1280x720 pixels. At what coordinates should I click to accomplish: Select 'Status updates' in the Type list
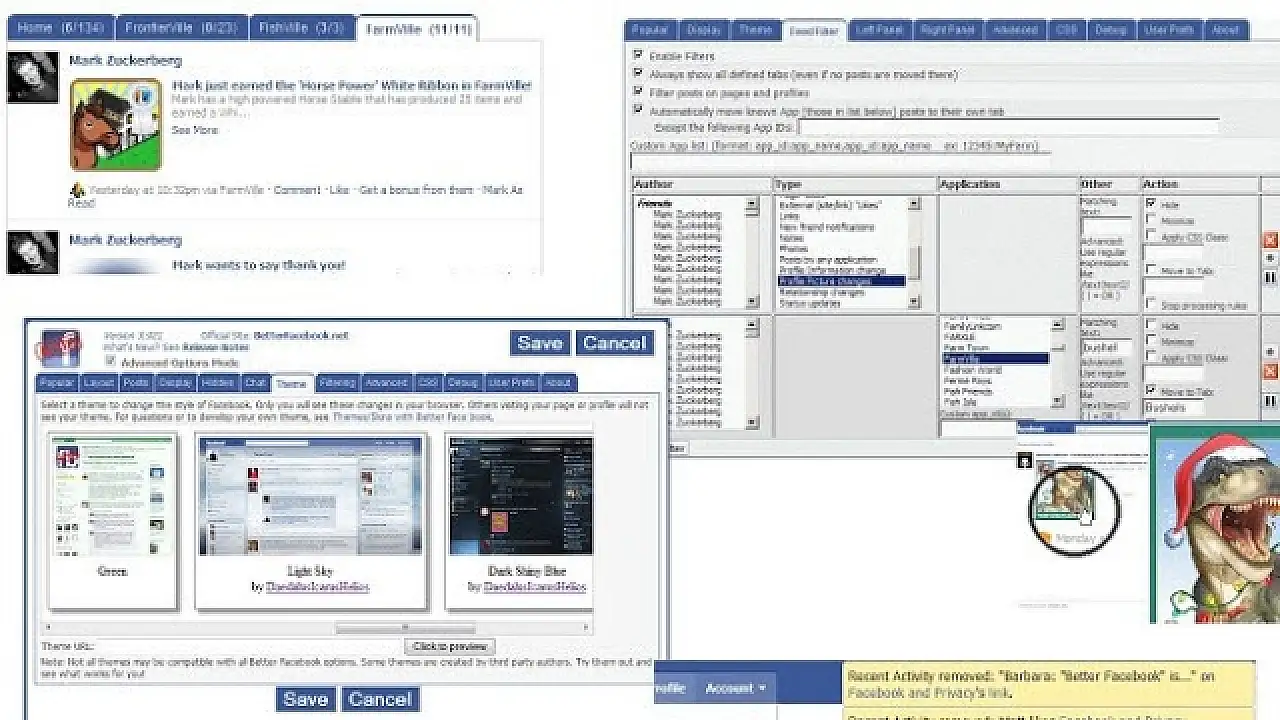(x=841, y=303)
